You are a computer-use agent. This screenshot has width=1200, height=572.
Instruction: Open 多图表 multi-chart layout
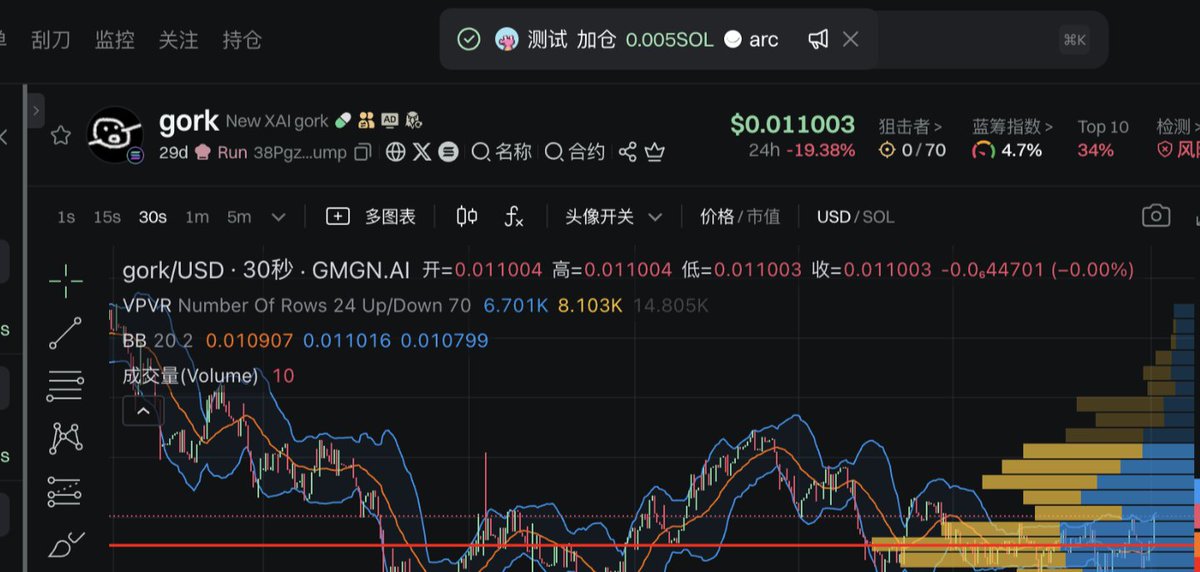371,217
